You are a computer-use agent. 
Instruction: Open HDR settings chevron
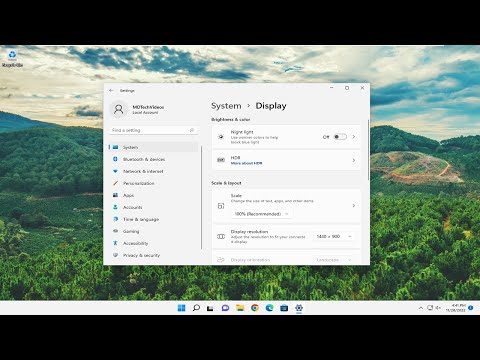[354, 160]
